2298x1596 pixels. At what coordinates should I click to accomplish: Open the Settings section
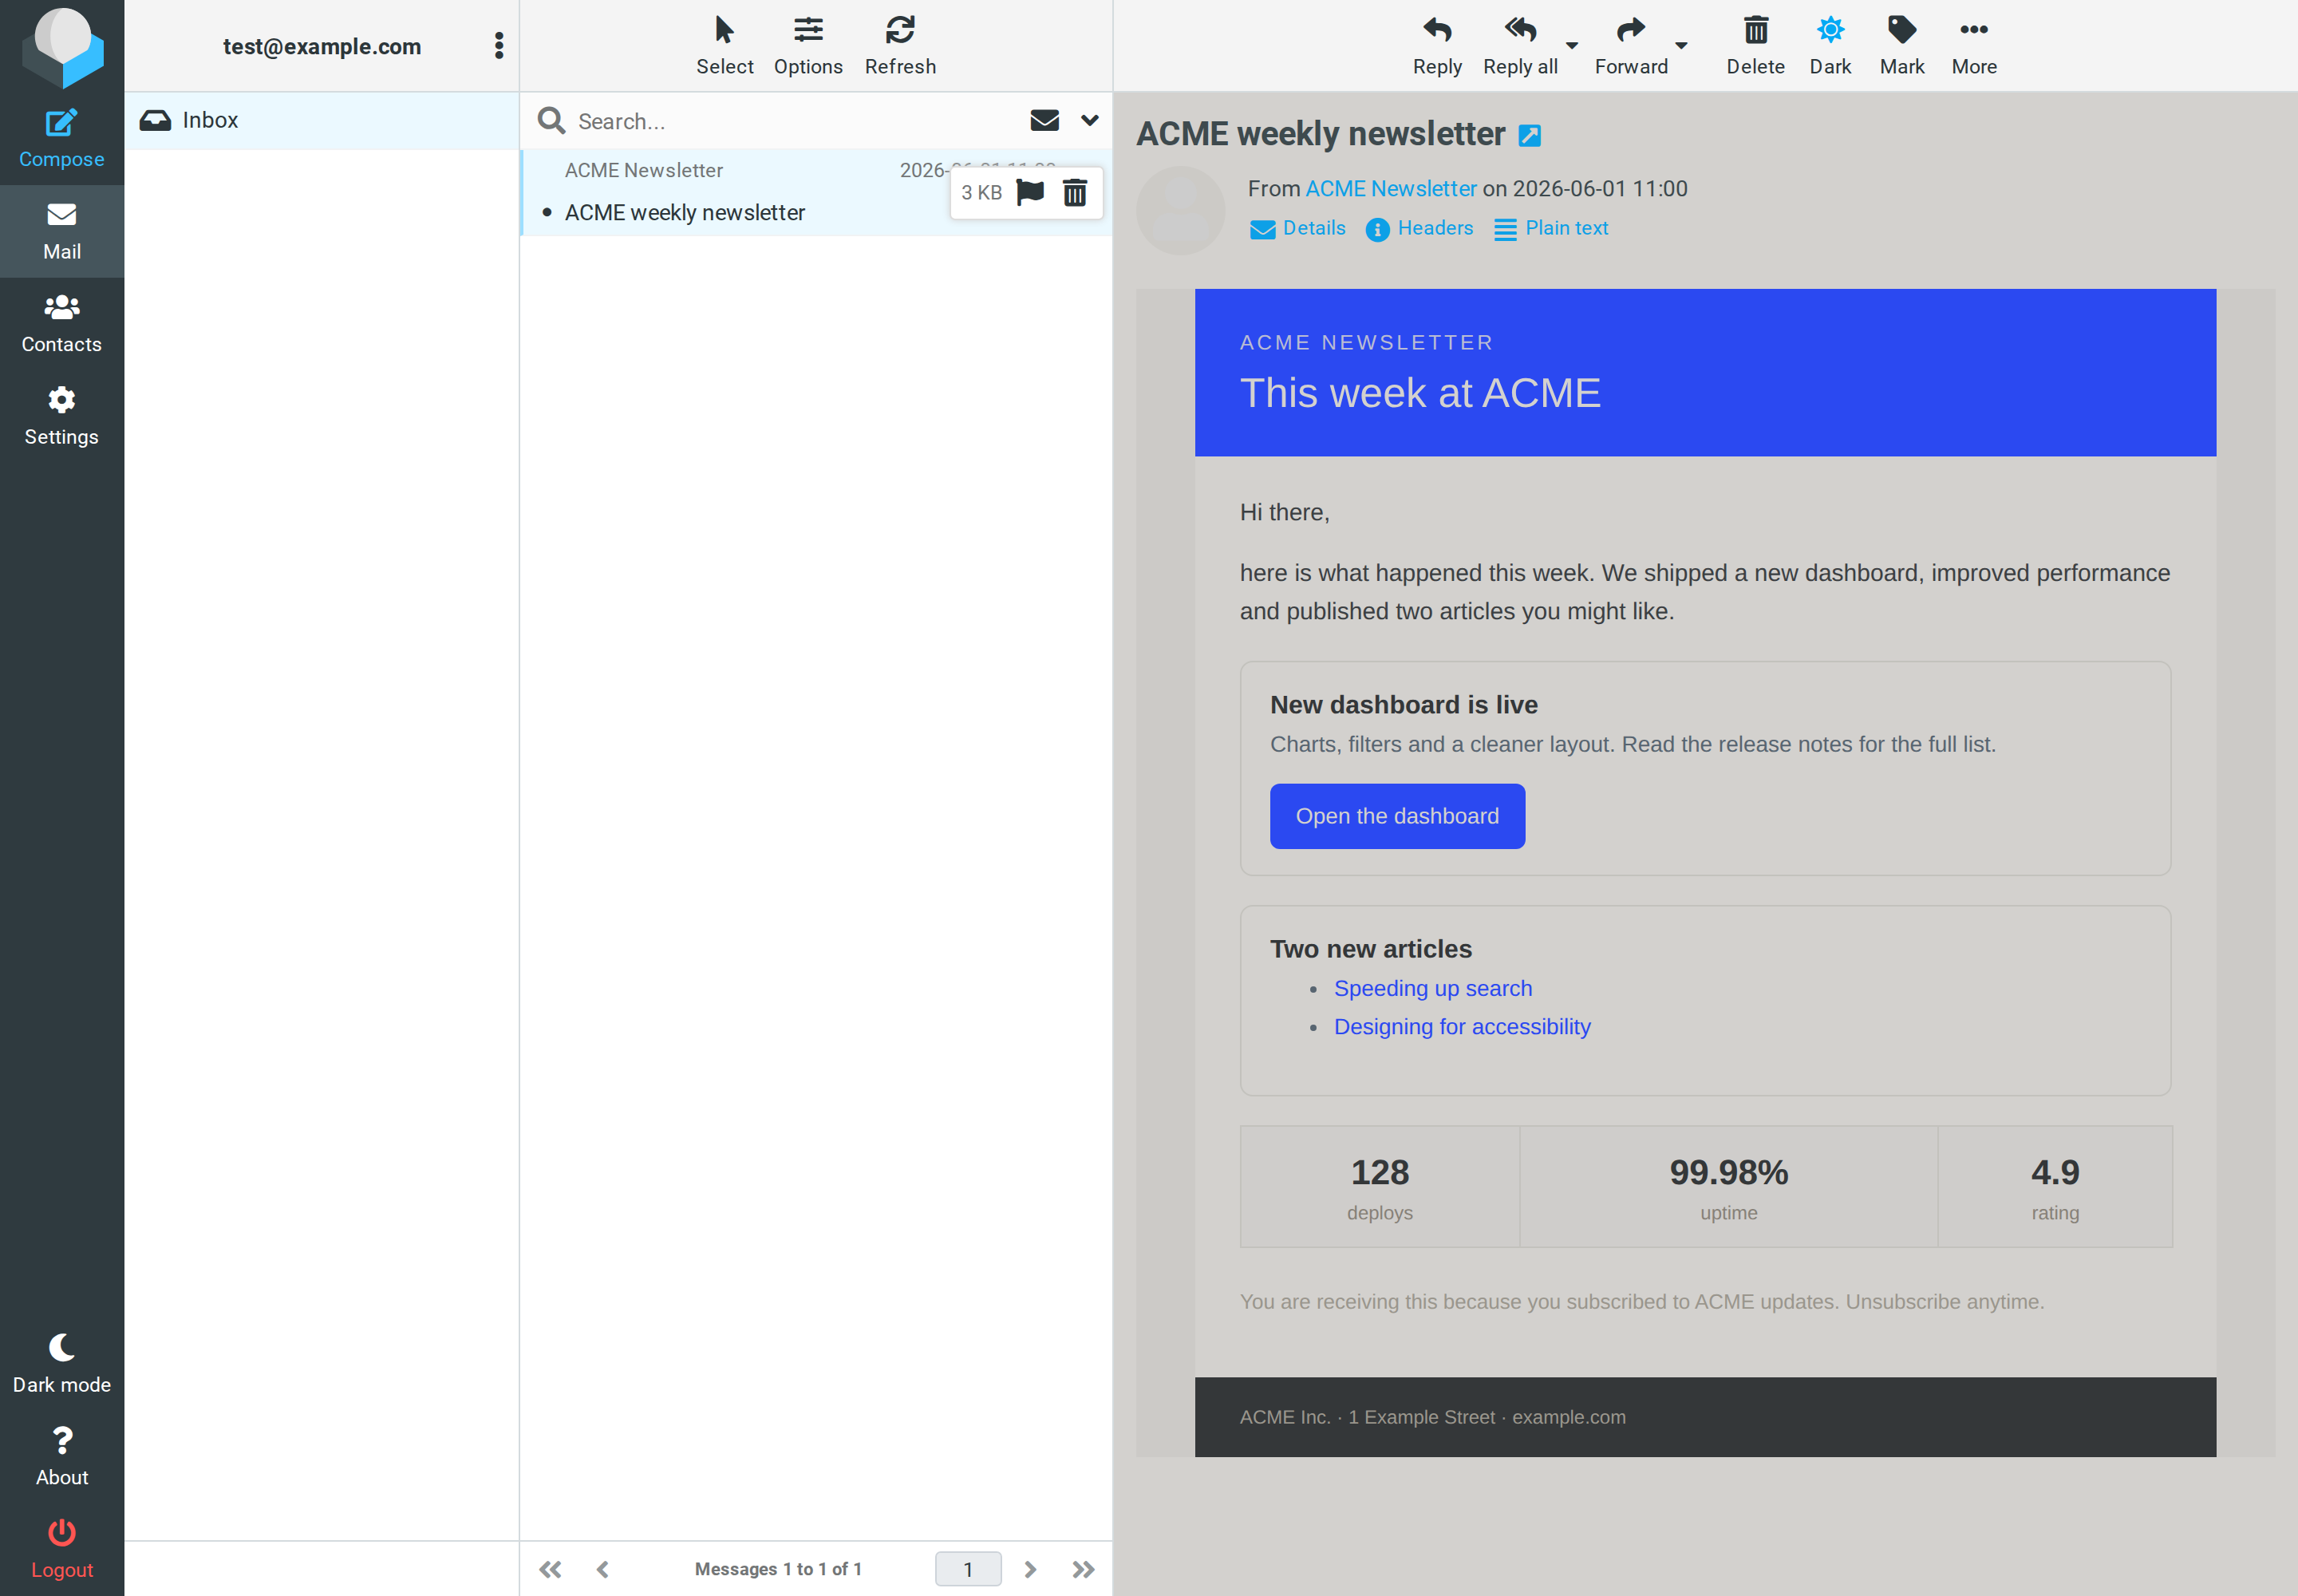61,417
